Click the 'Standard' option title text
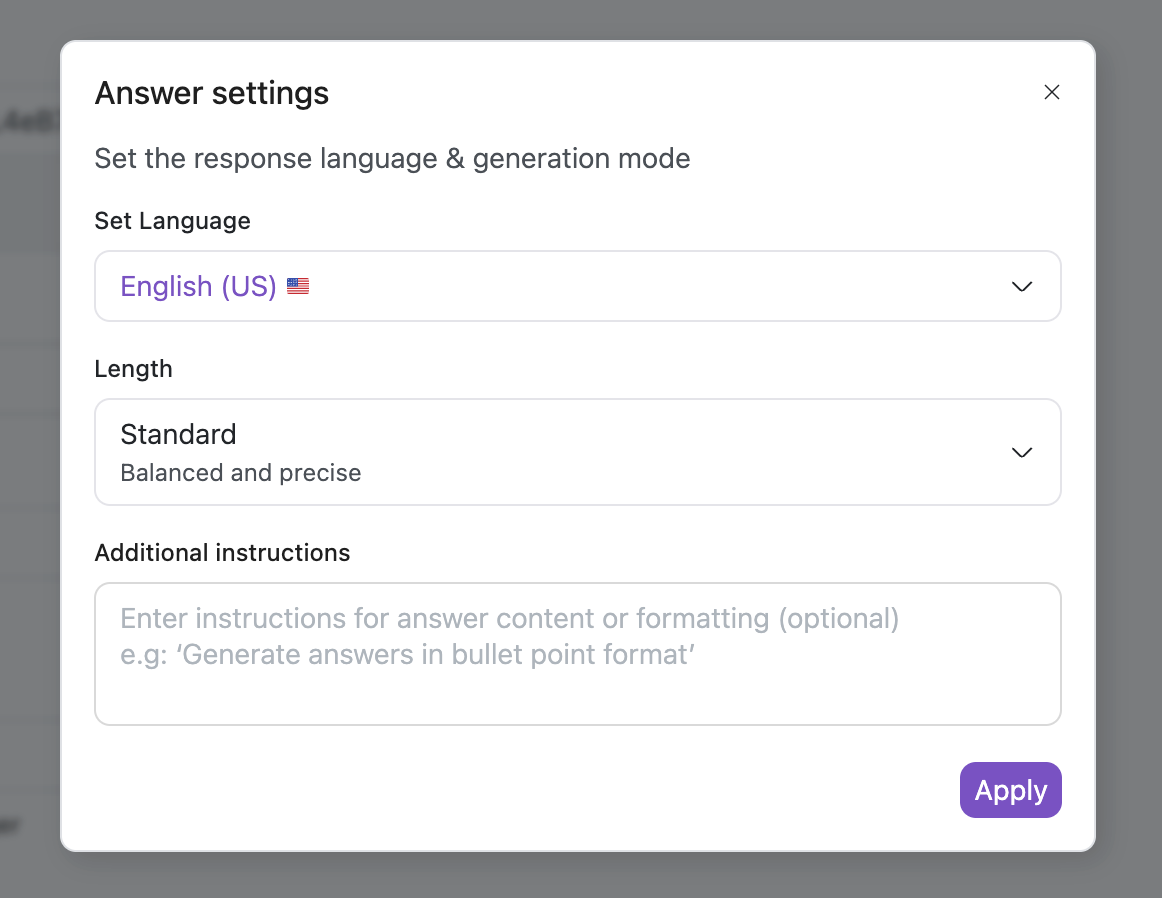Viewport: 1162px width, 898px height. [178, 435]
